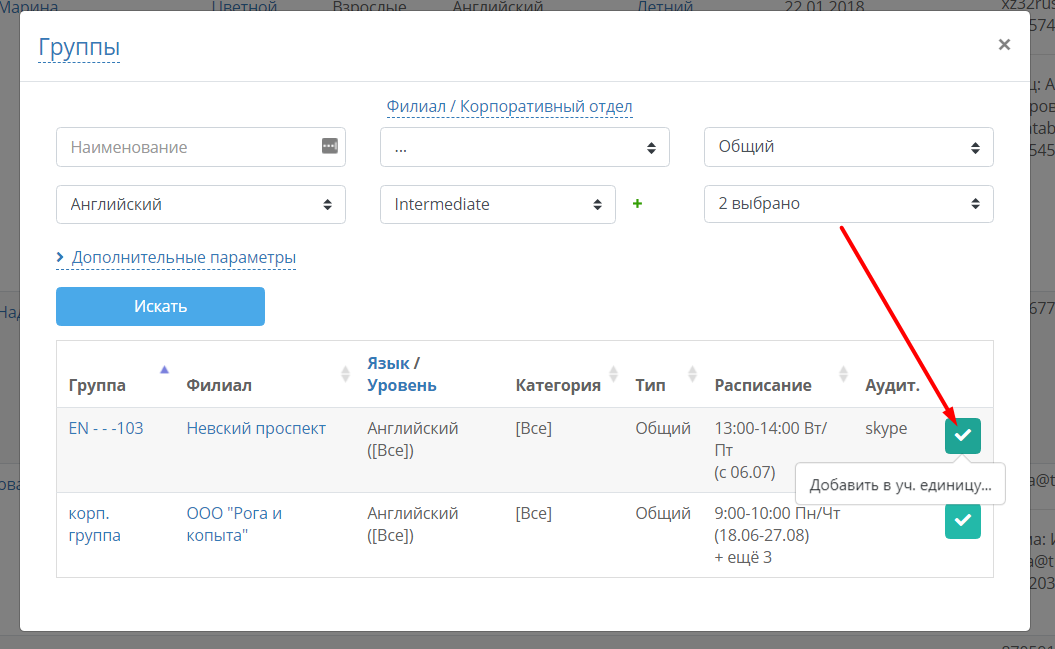
Task: Open корп. группа link
Action: [x=94, y=524]
